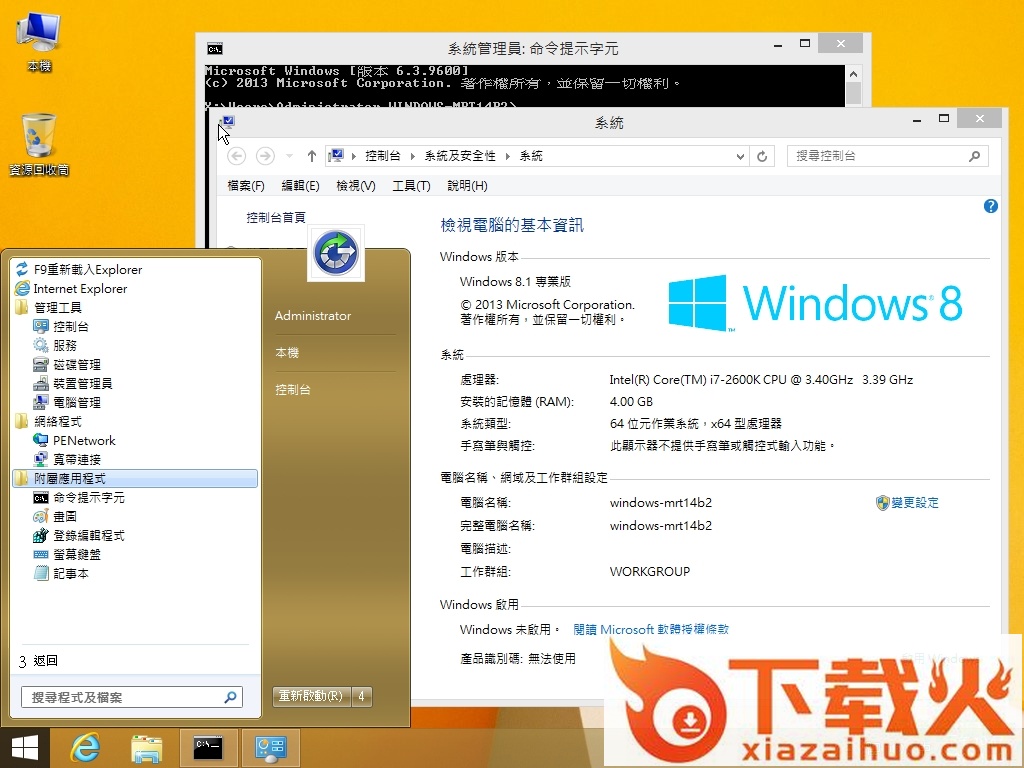This screenshot has width=1024, height=768.
Task: Switch to the System control panel taskbar button
Action: [270, 748]
